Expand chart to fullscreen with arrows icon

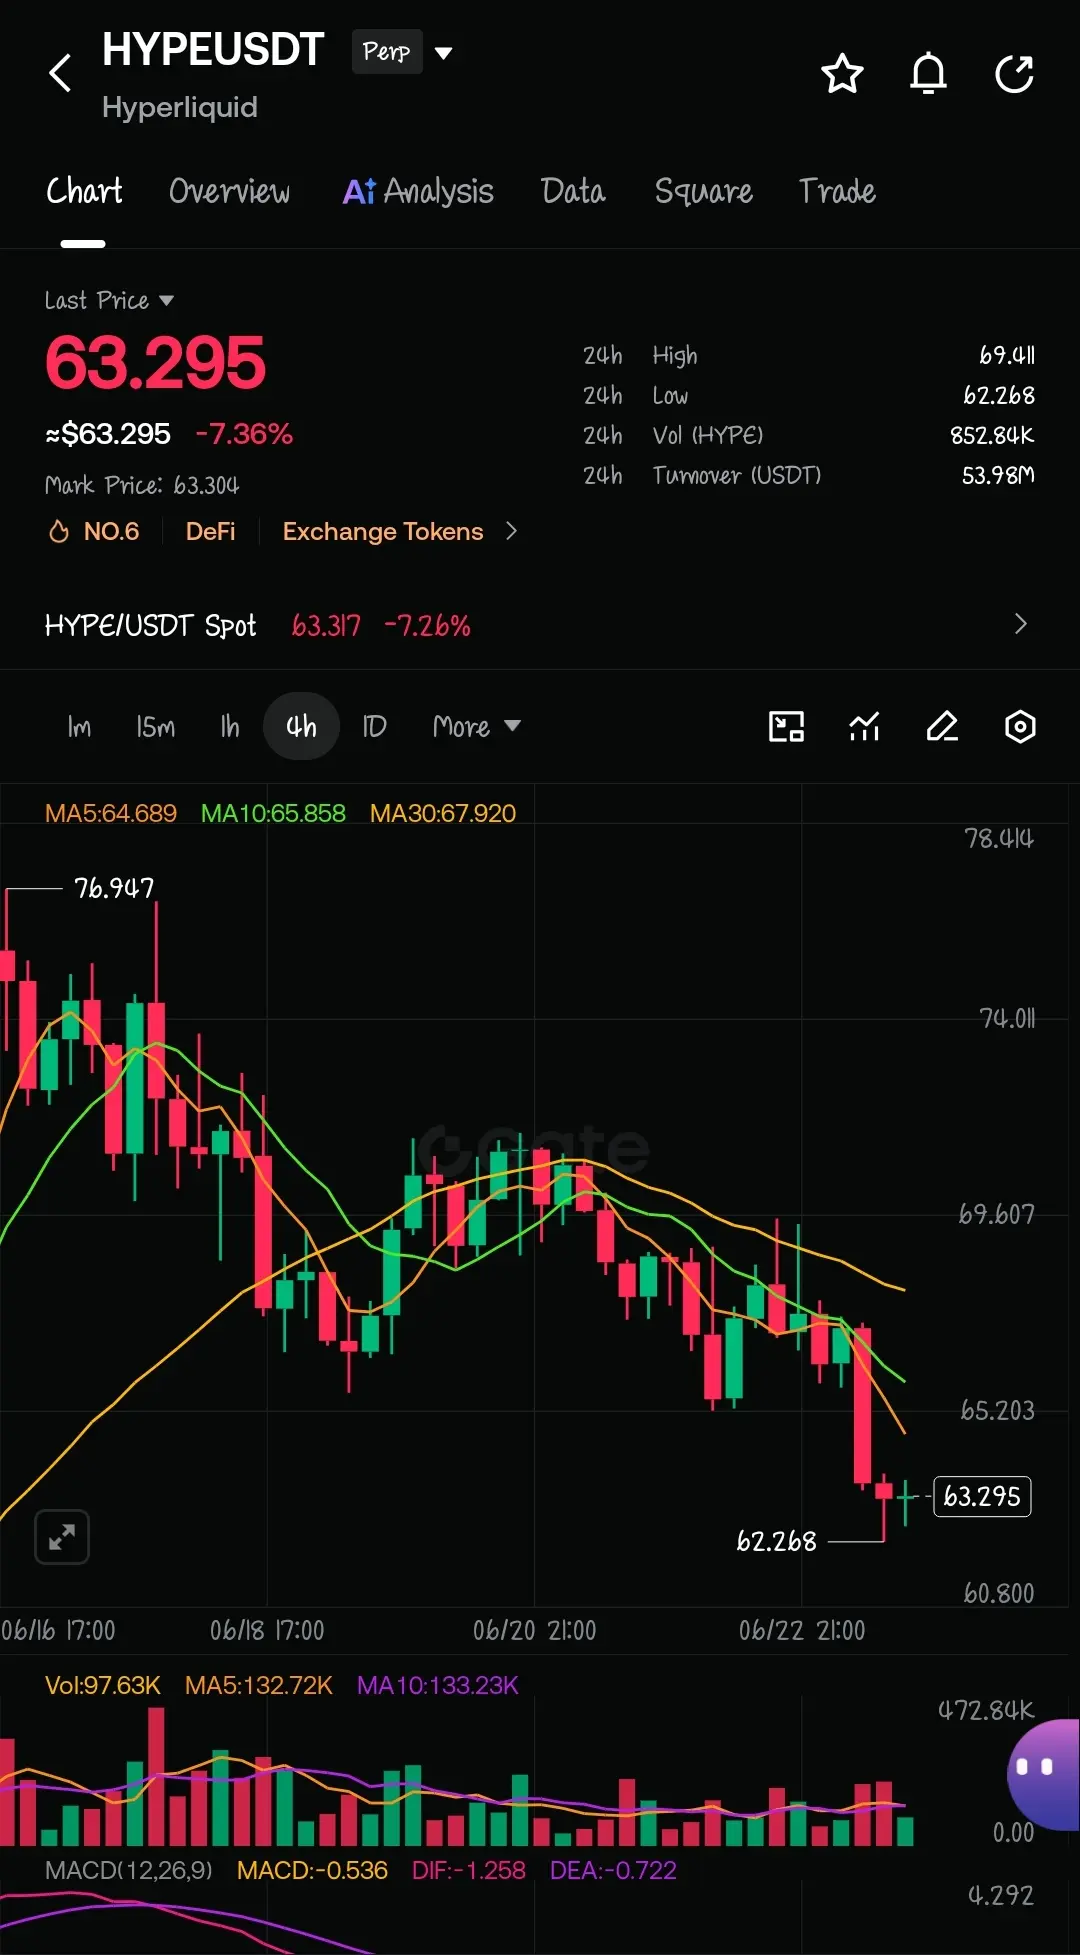[x=62, y=1536]
